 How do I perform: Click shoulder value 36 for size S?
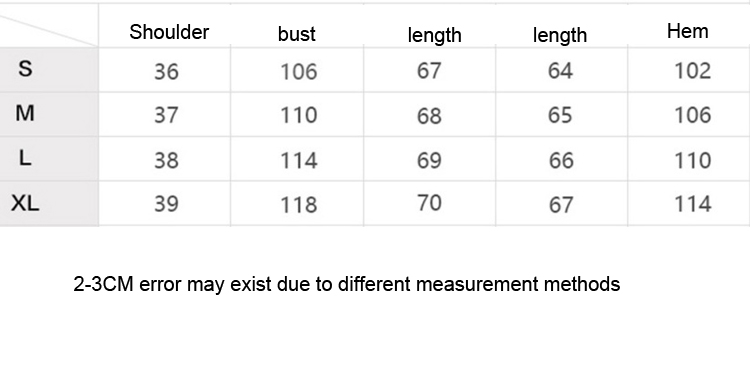(166, 72)
